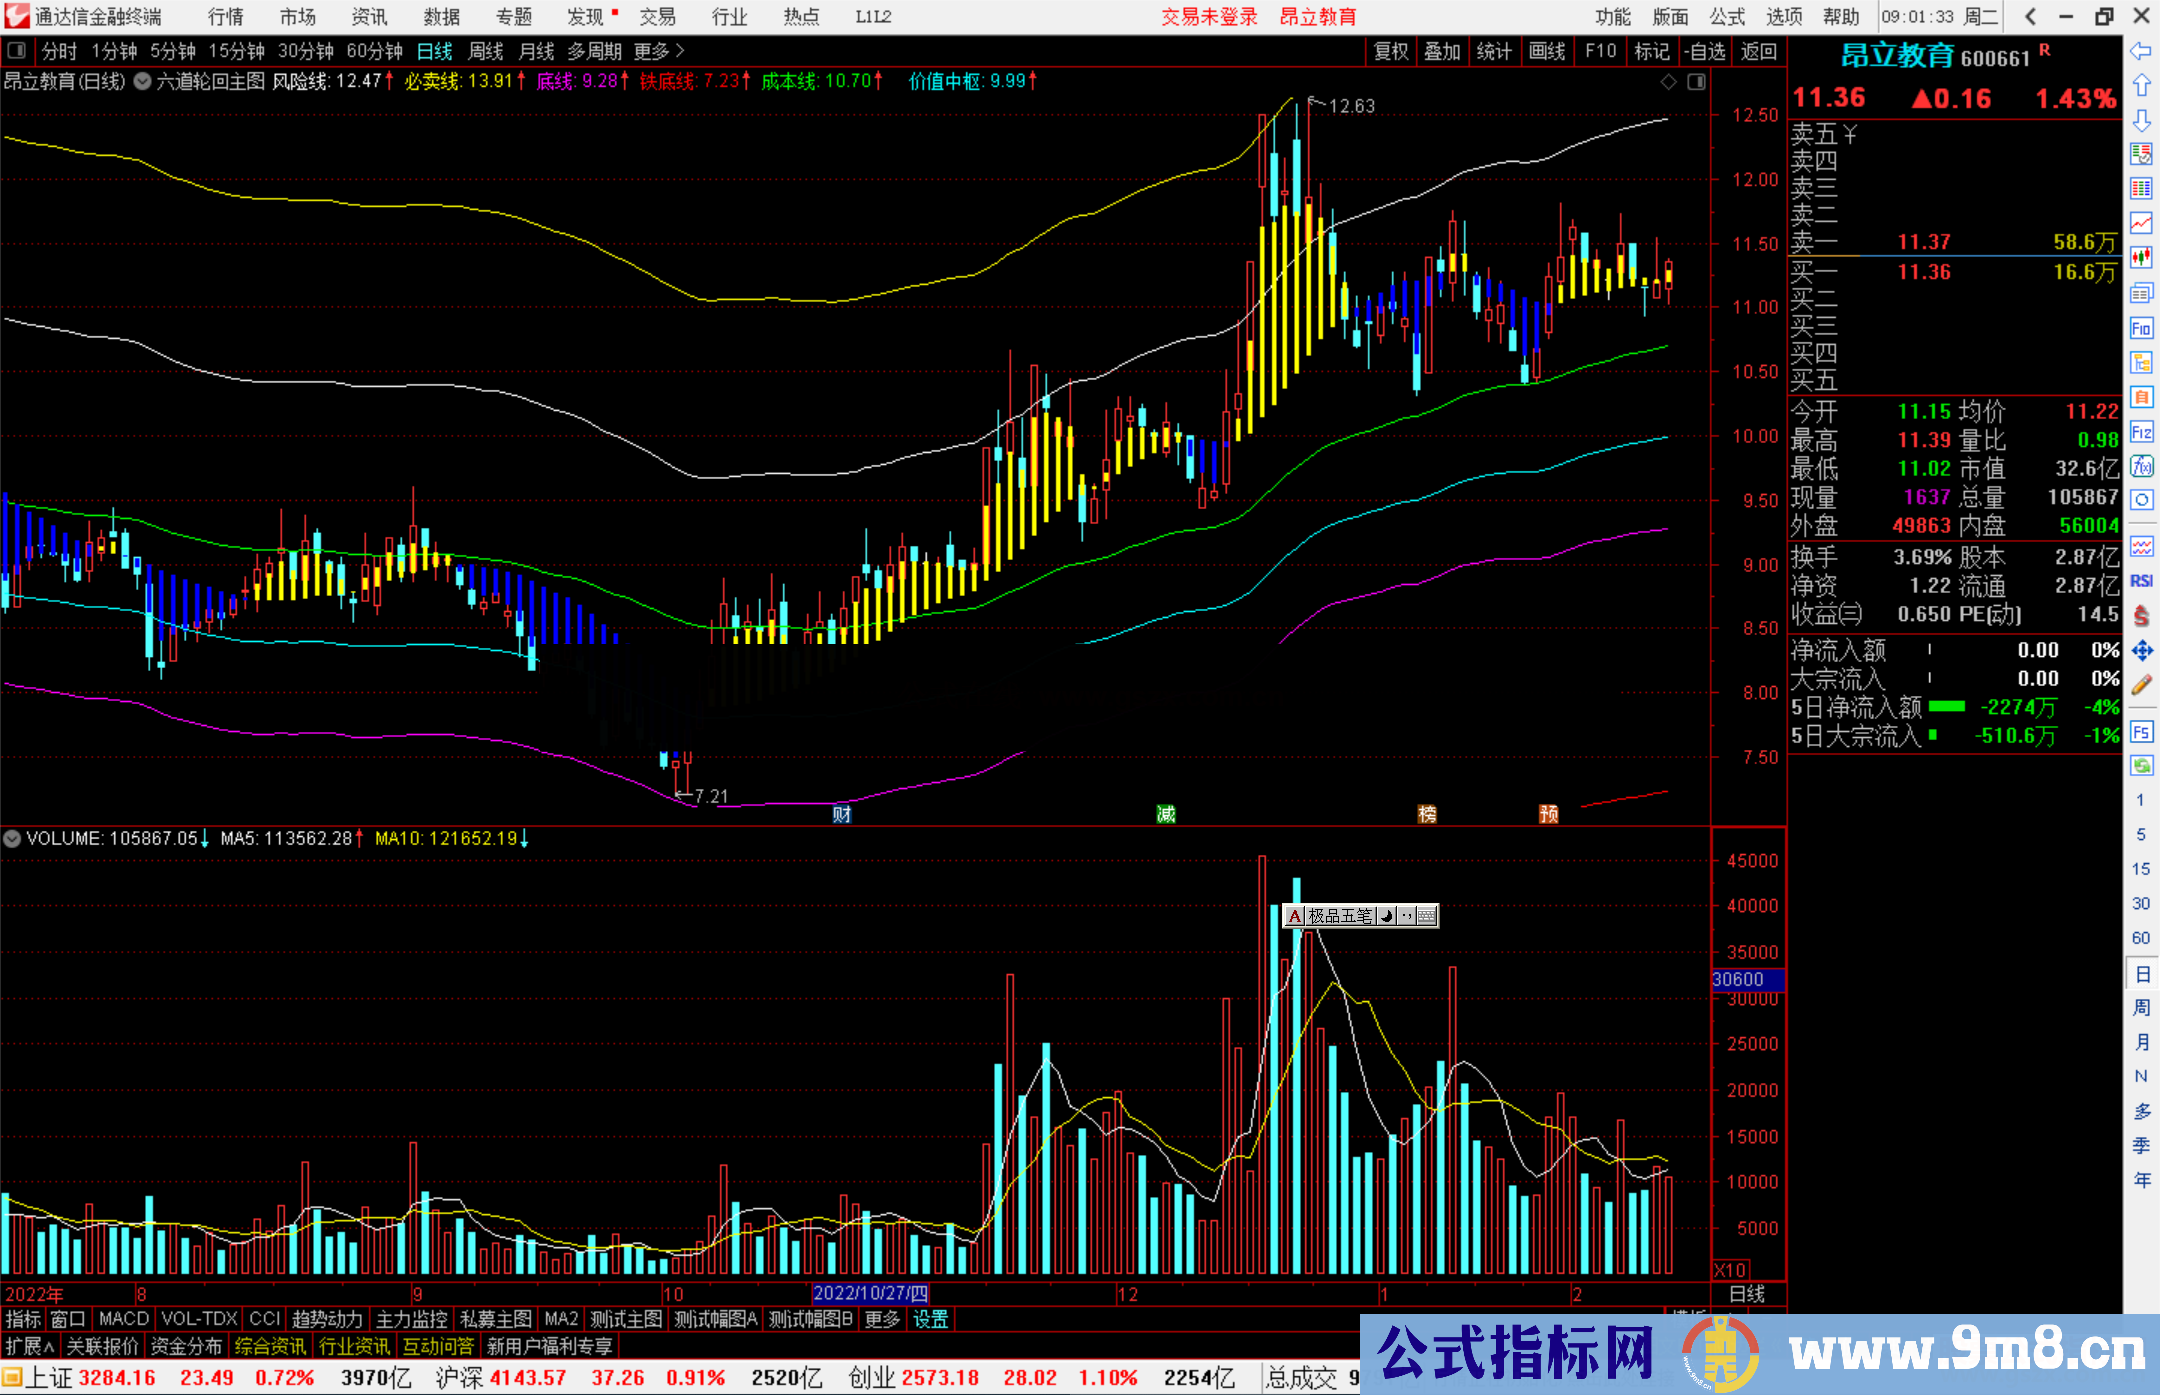Toggle chart panel layout square icon
The width and height of the screenshot is (2160, 1395).
[1696, 82]
